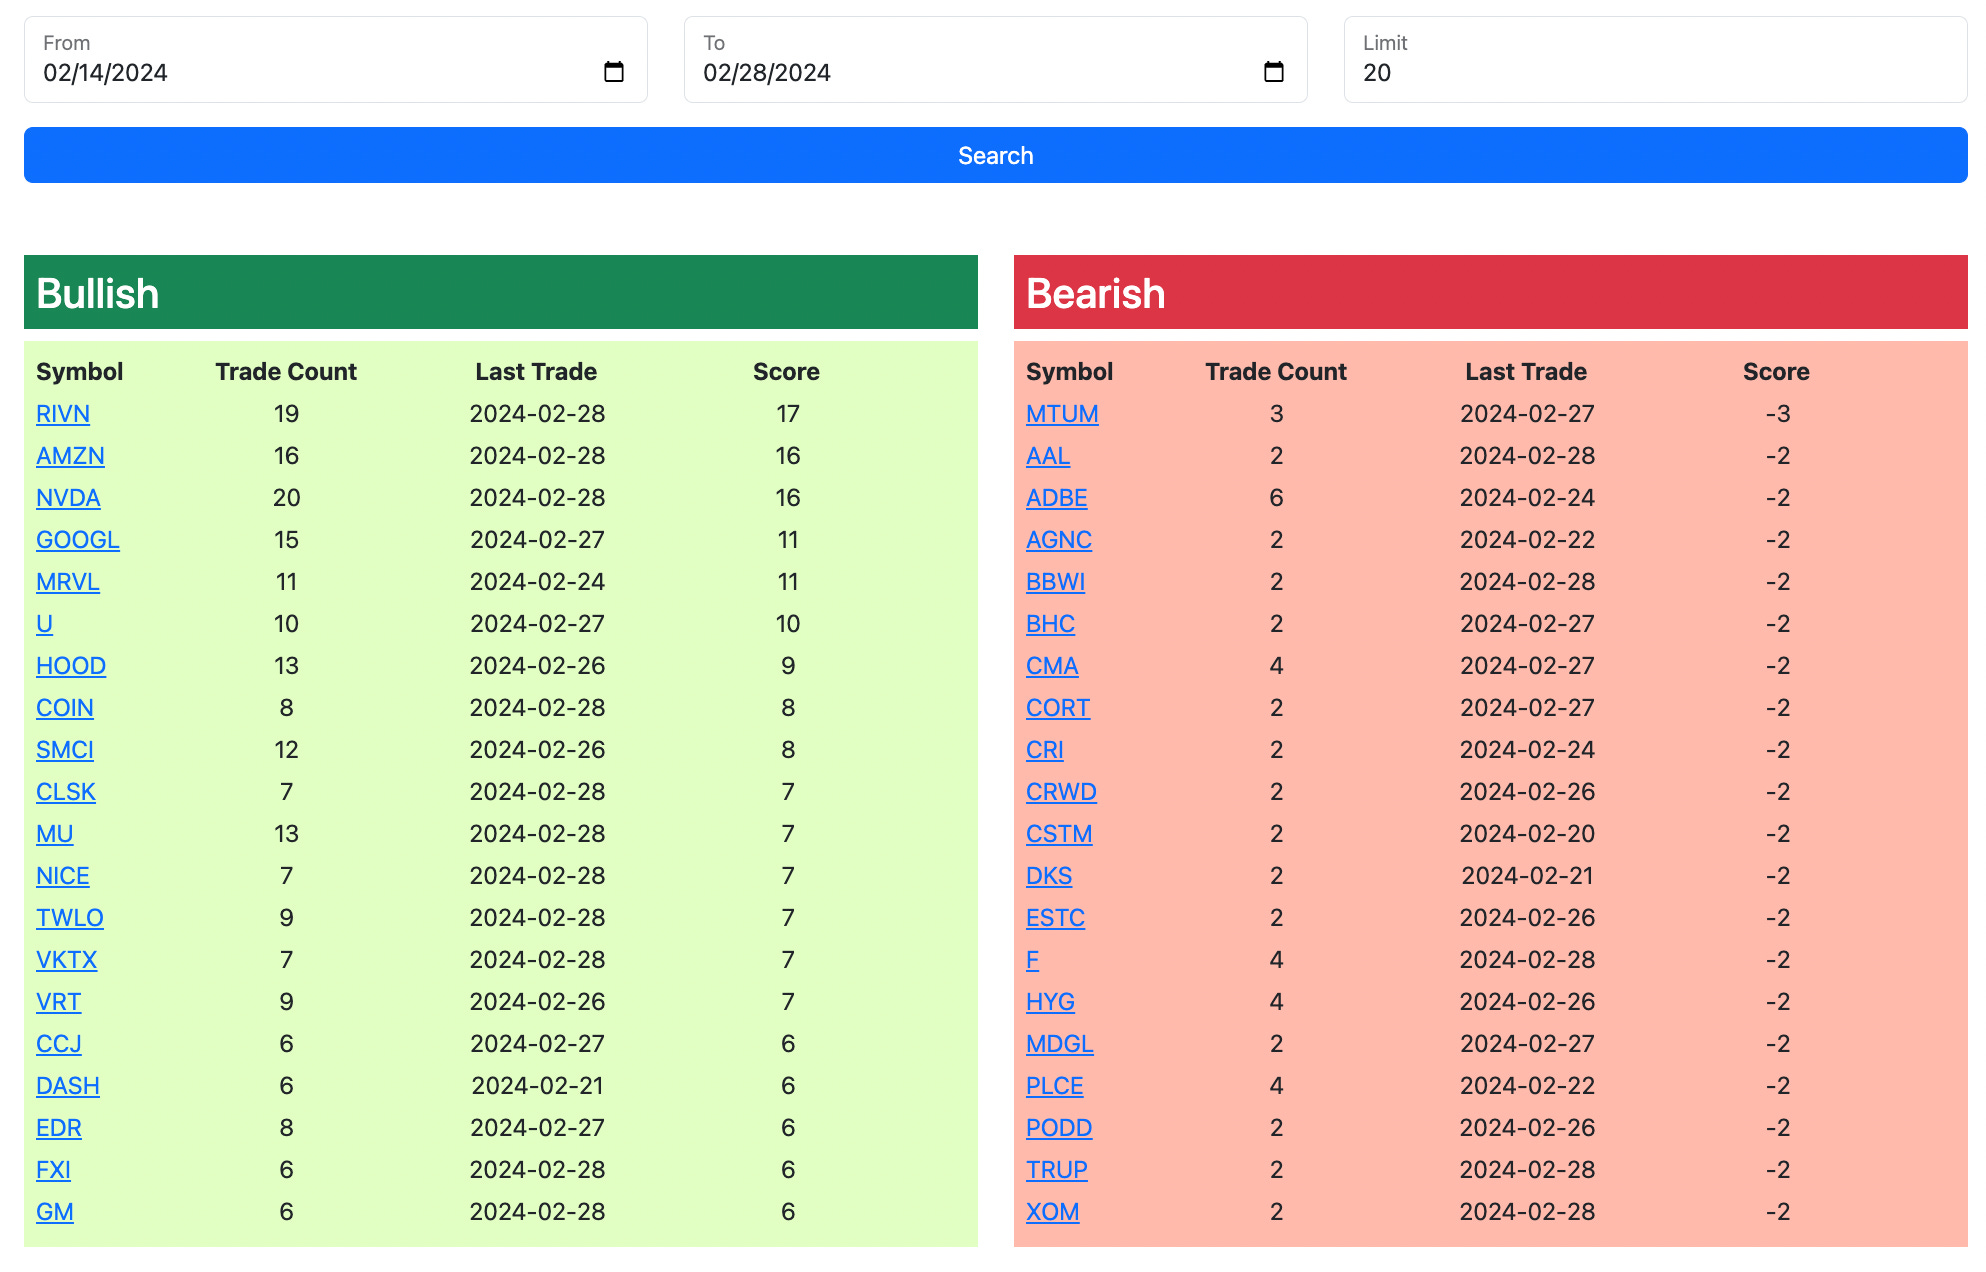Click RIVN score value 17
Image resolution: width=1986 pixels, height=1272 pixels.
[788, 414]
